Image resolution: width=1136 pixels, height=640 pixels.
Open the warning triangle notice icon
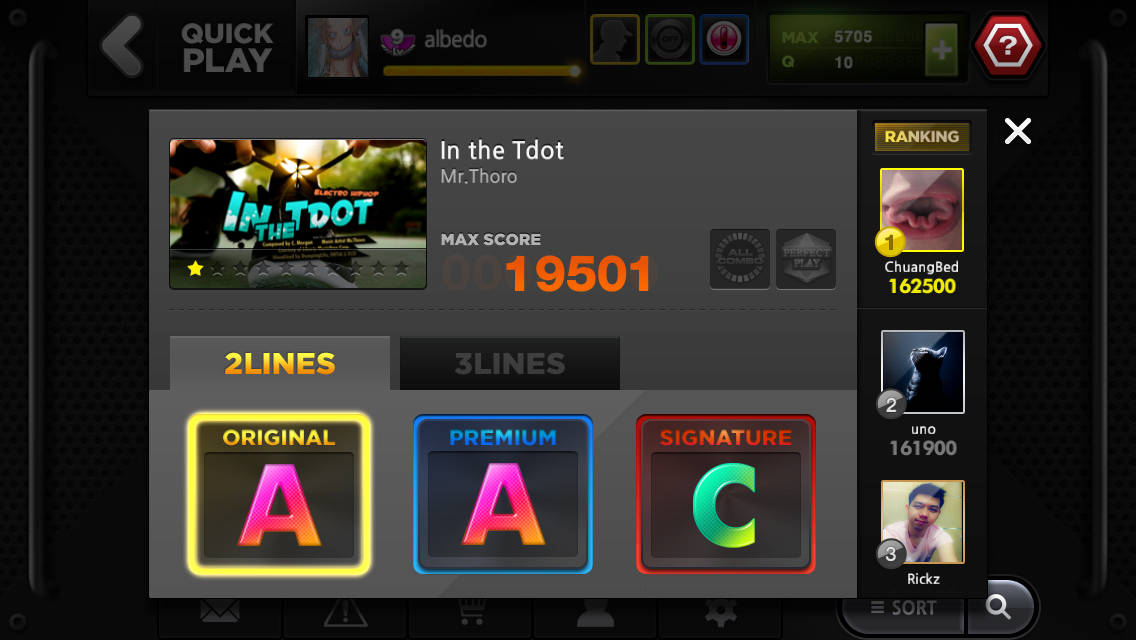pos(346,612)
